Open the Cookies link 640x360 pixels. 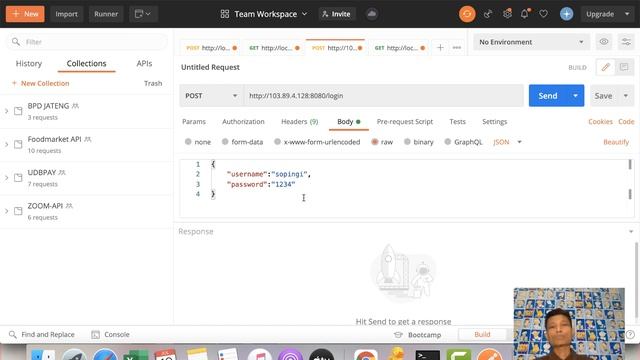click(x=600, y=122)
